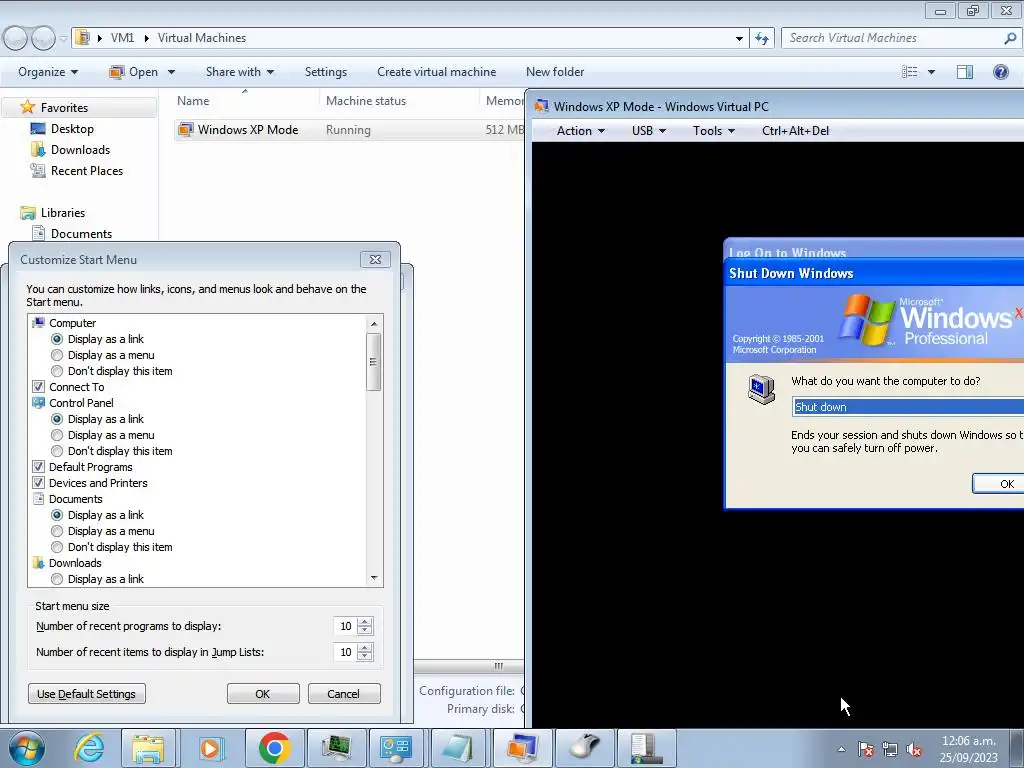Expand the Open button dropdown arrow
Image resolution: width=1024 pixels, height=768 pixels.
click(x=171, y=72)
